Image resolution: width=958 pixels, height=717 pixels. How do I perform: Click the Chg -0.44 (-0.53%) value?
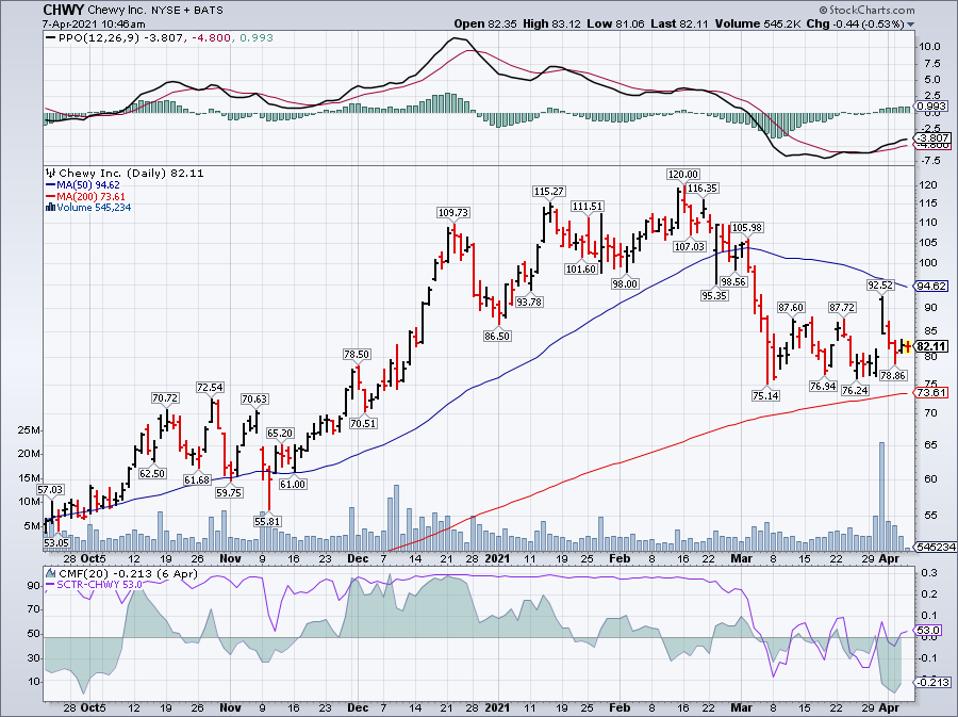tap(855, 24)
